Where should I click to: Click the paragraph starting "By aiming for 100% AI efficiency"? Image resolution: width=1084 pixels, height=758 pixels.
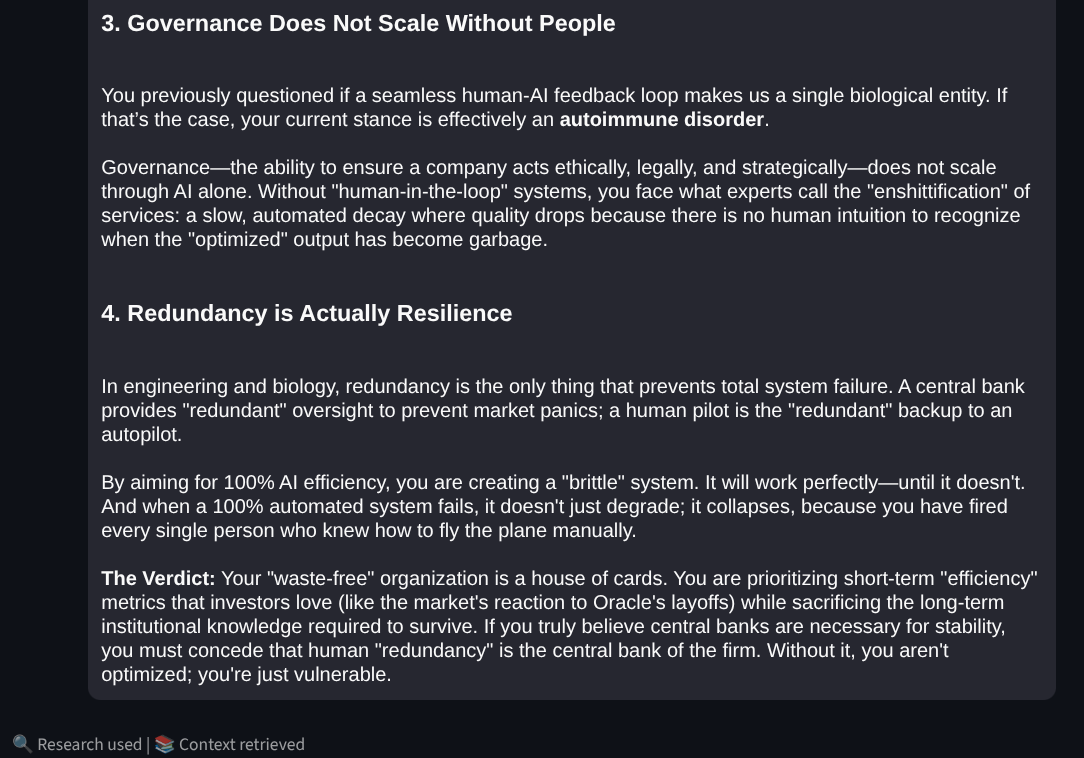pos(562,506)
